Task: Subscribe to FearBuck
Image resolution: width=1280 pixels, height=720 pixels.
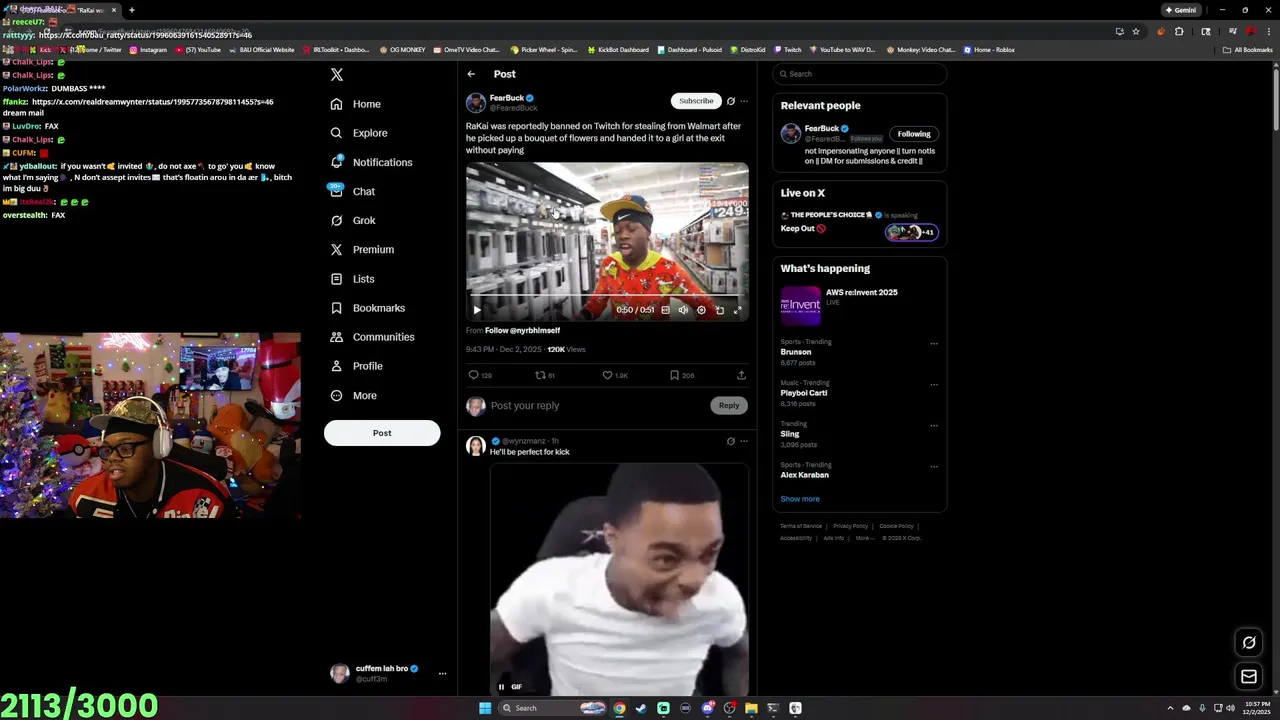Action: [696, 101]
